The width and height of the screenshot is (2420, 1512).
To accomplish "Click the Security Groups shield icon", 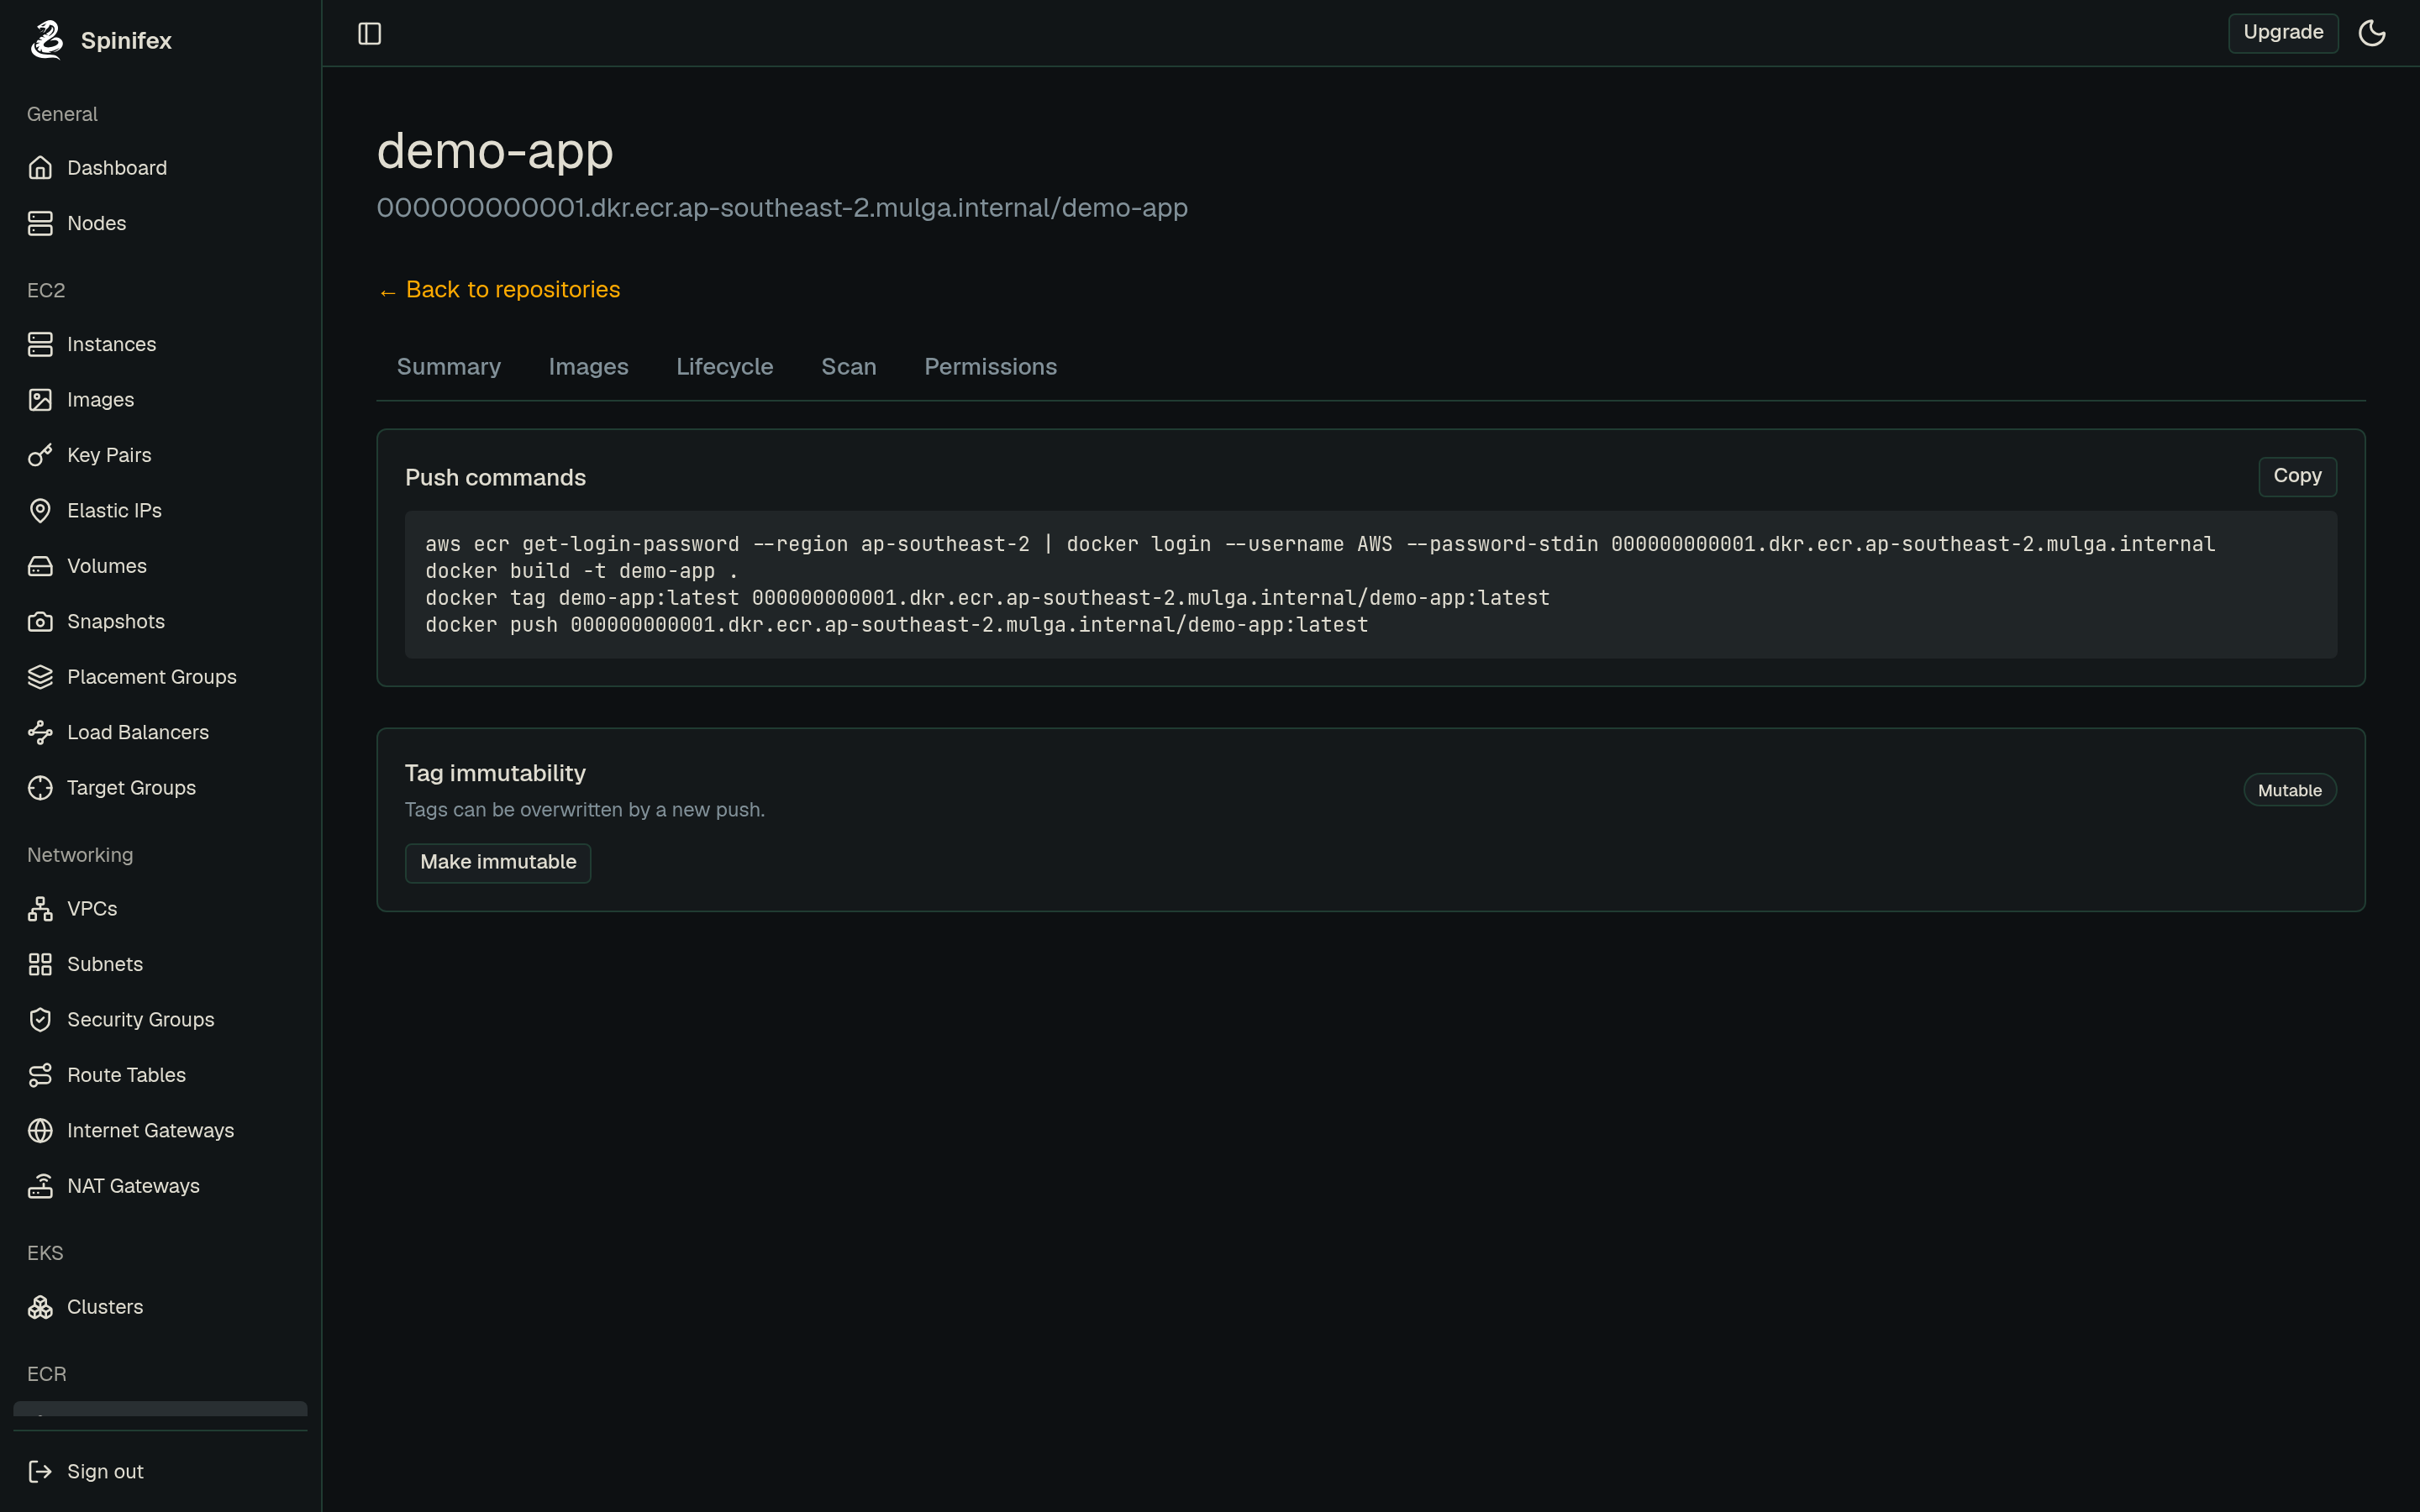I will pos(40,1020).
